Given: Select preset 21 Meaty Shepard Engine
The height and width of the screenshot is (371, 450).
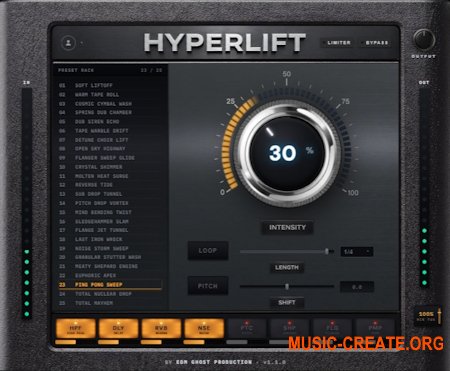Looking at the screenshot, I should [110, 266].
